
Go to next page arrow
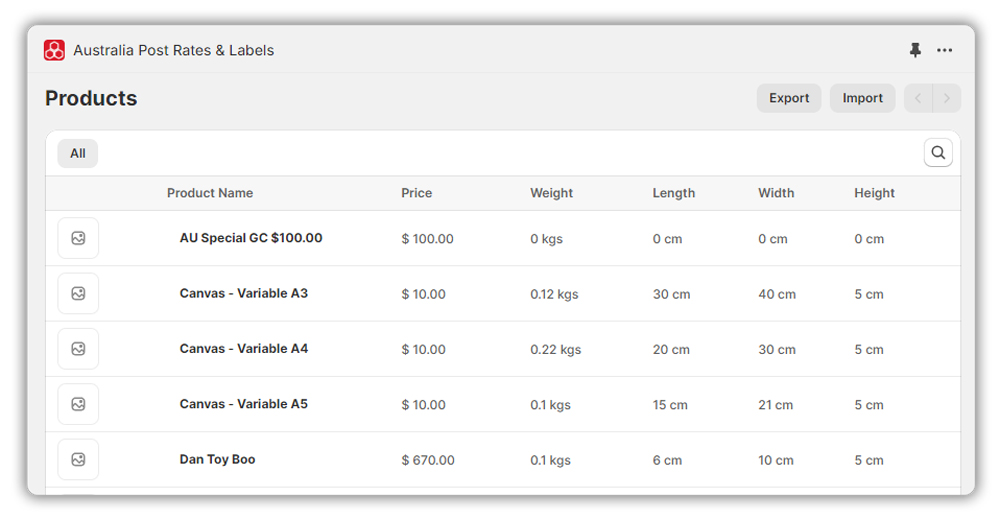point(946,98)
